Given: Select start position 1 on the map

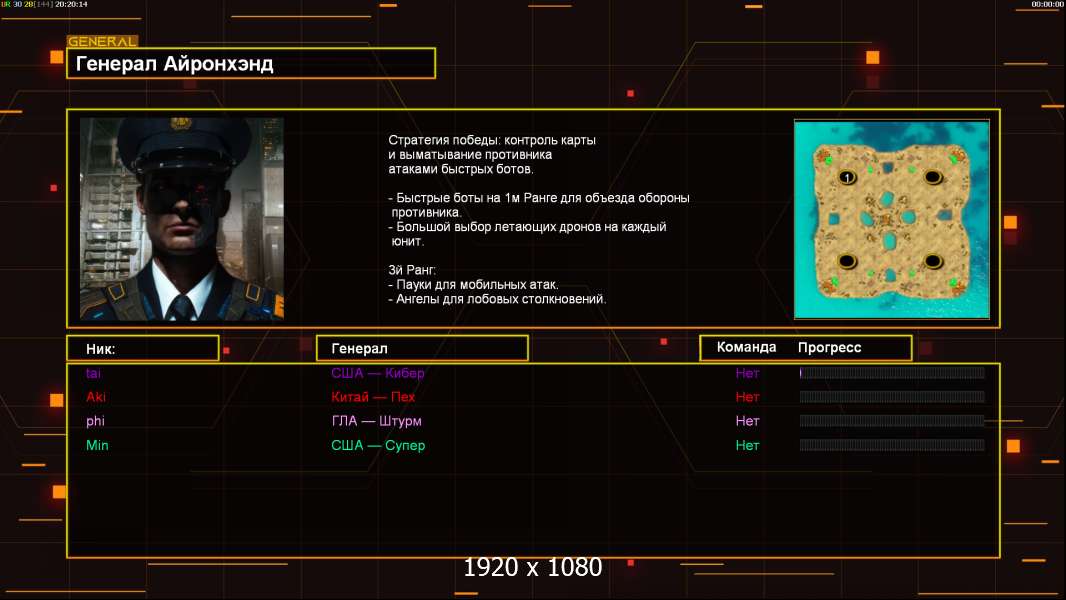Looking at the screenshot, I should click(847, 177).
